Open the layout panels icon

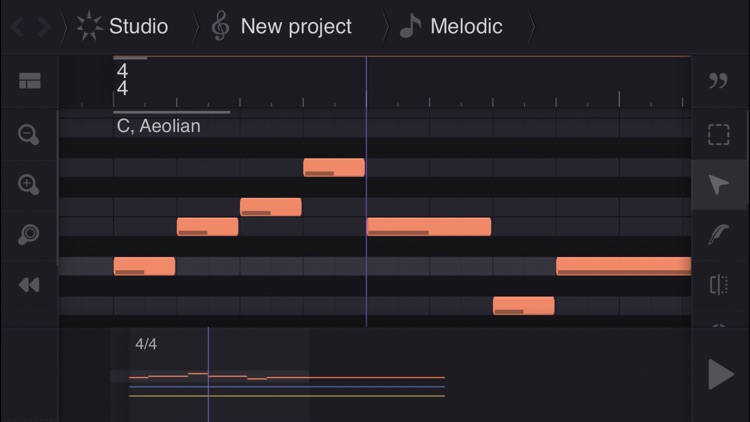(29, 82)
